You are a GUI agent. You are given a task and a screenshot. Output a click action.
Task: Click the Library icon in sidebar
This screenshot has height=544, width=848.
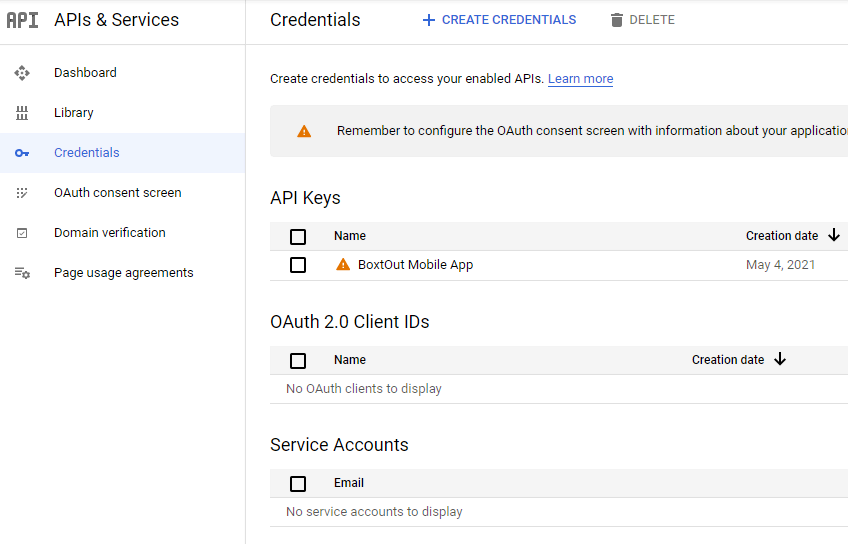coord(22,113)
